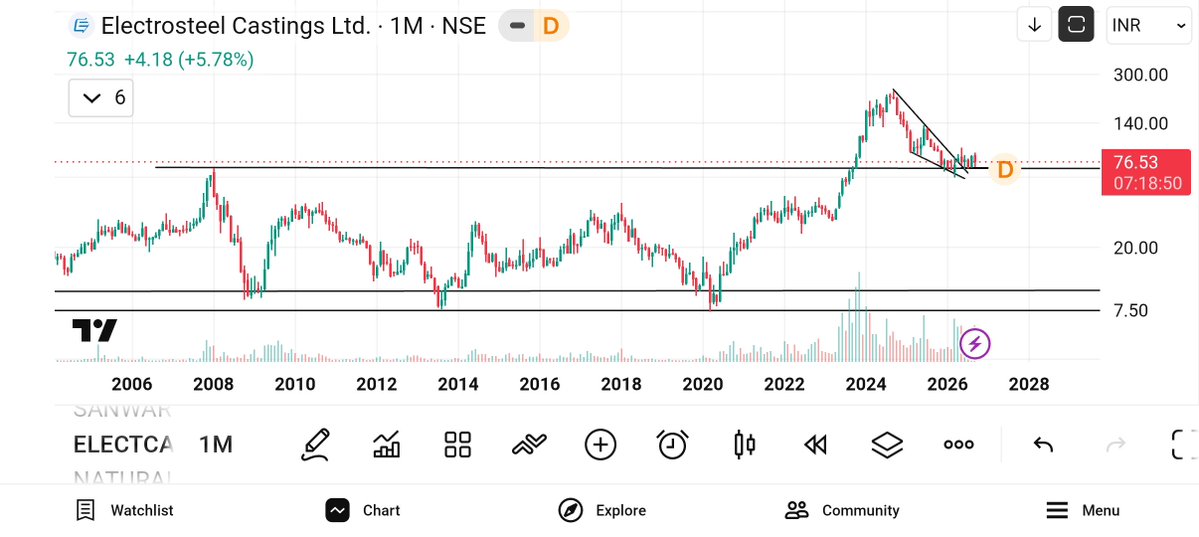Viewport: 1199px width, 537px height.
Task: Click the Electrosteel Castings Ltd. title
Action: point(236,26)
